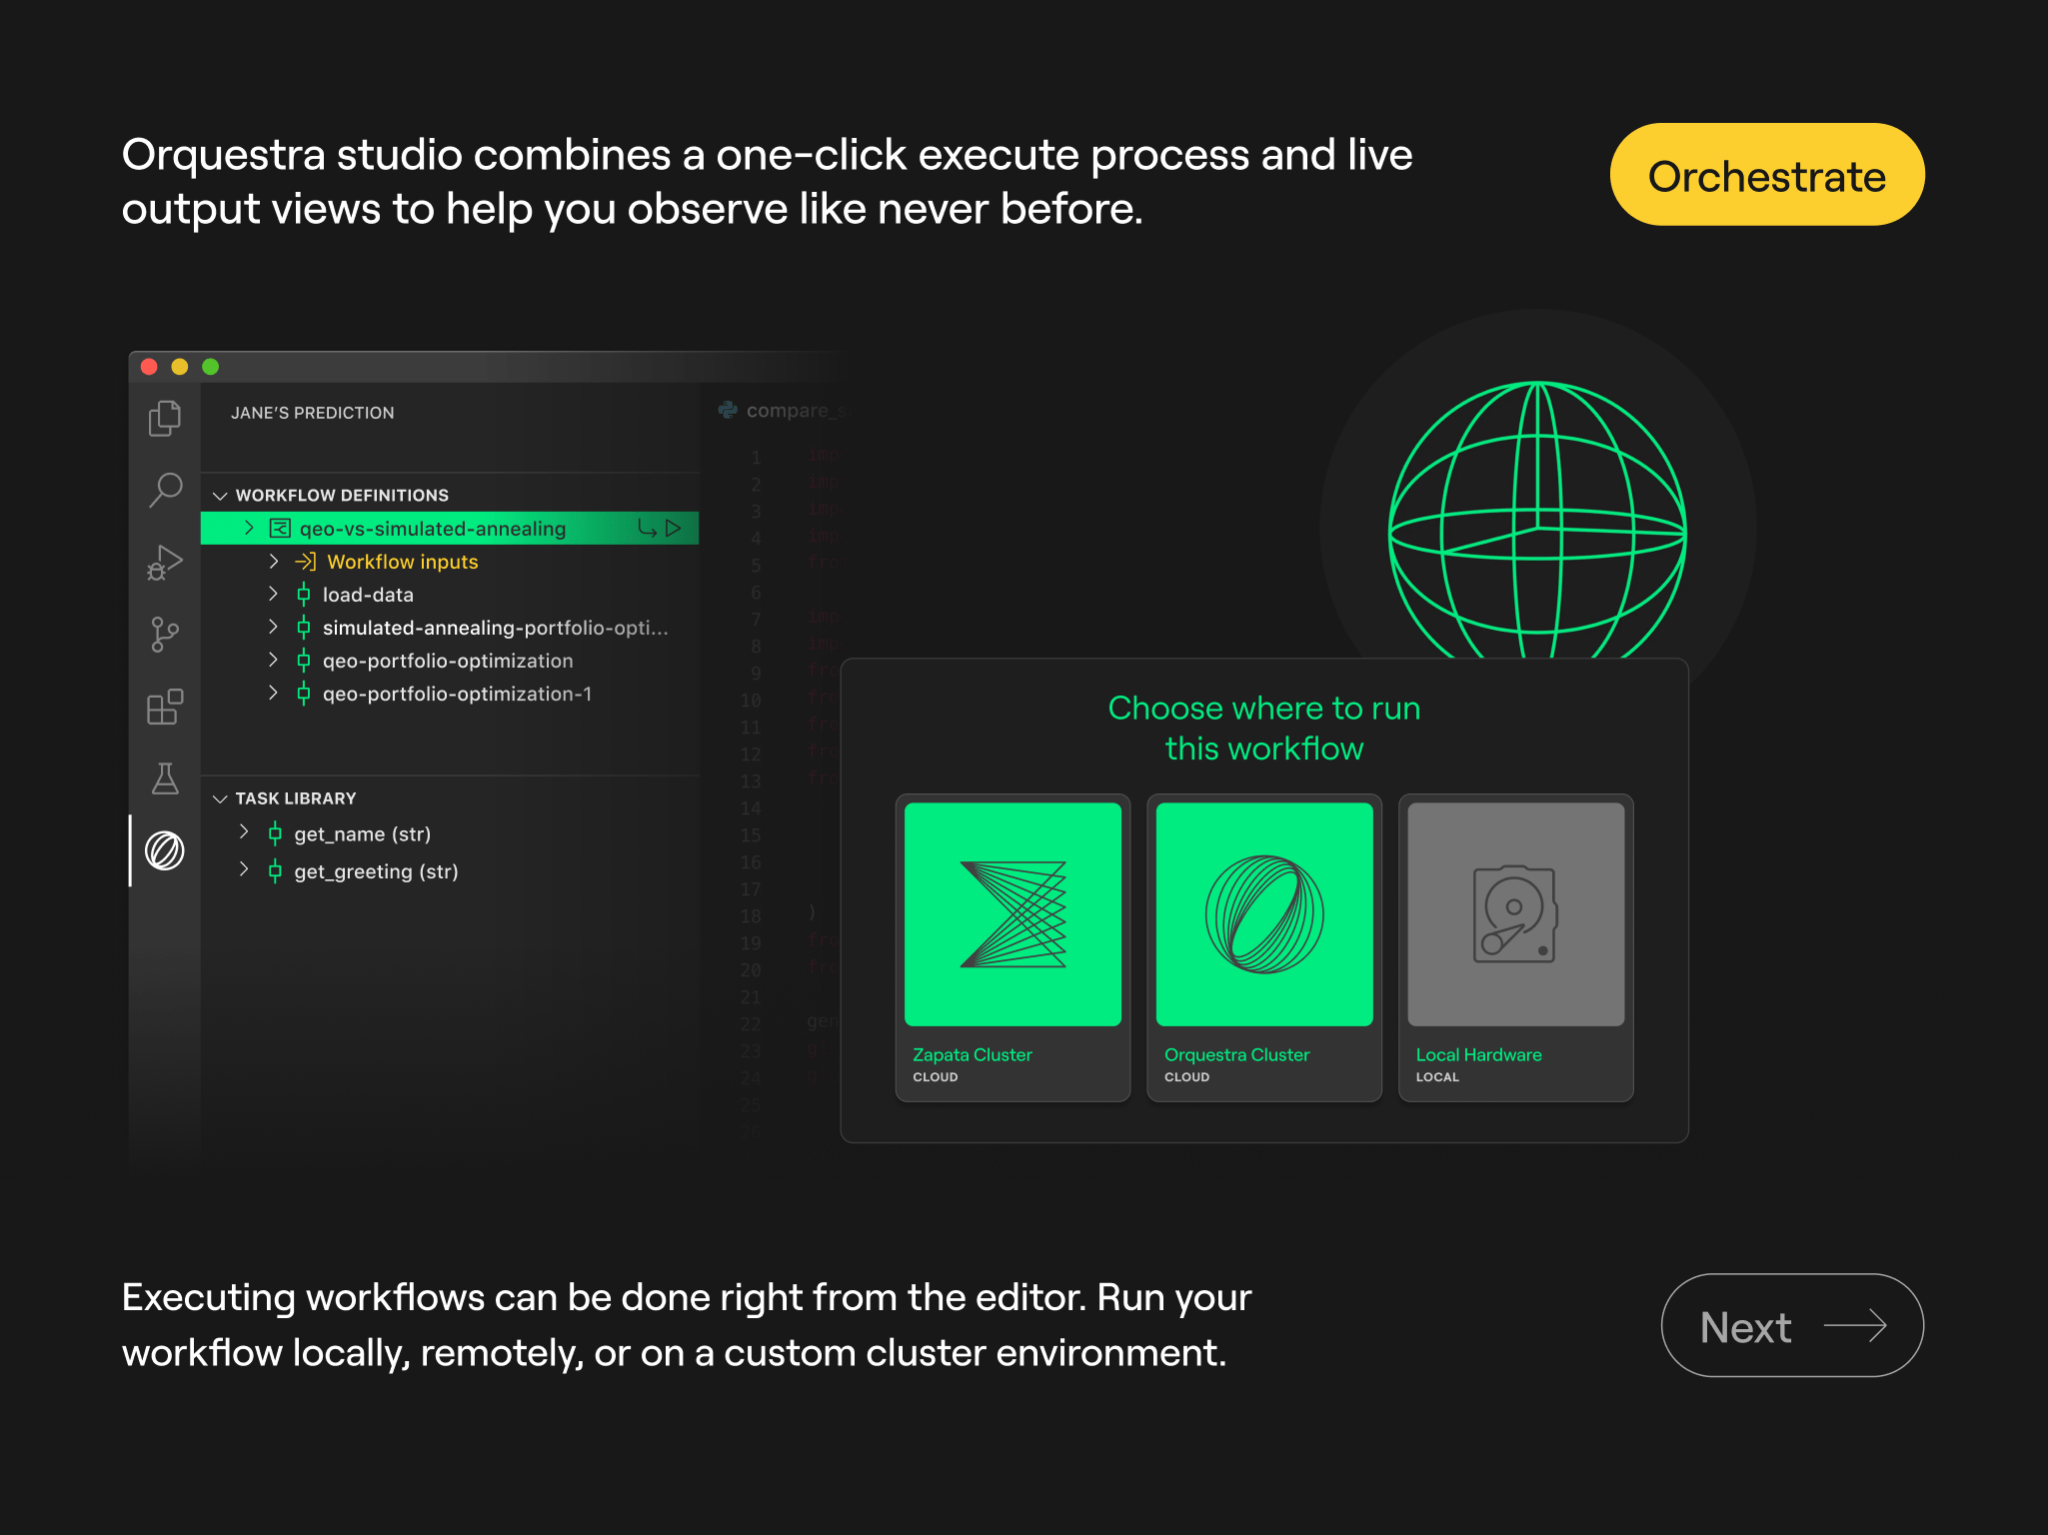Image resolution: width=2048 pixels, height=1535 pixels.
Task: Click the workflow file icon beside qeo-vs-simulated-annealing
Action: click(280, 528)
